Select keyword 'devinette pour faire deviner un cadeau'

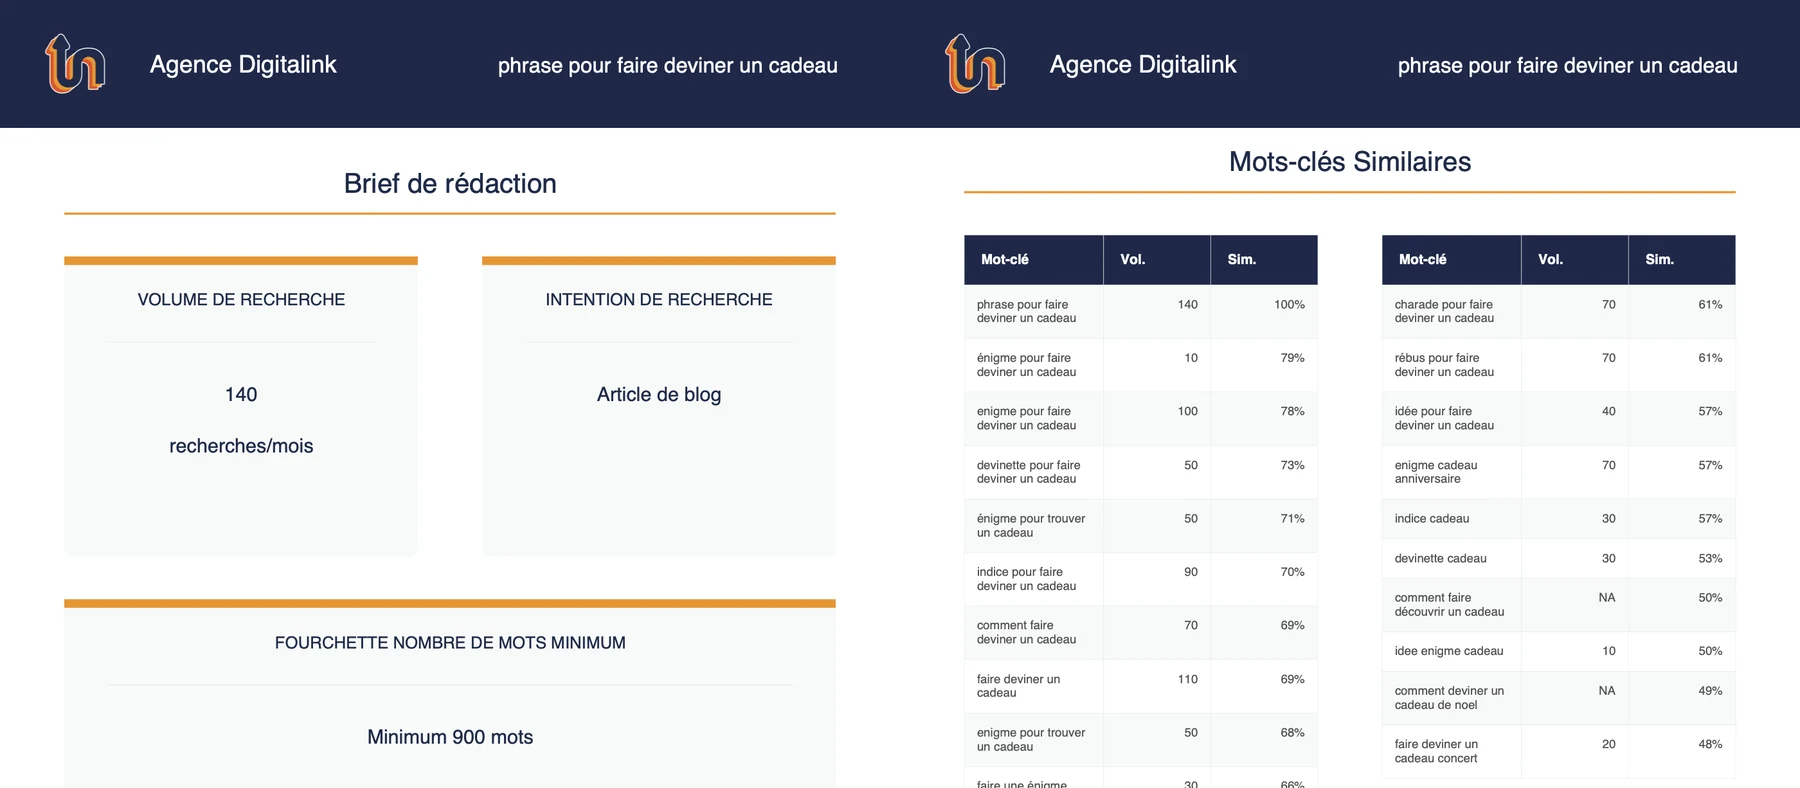[1029, 472]
